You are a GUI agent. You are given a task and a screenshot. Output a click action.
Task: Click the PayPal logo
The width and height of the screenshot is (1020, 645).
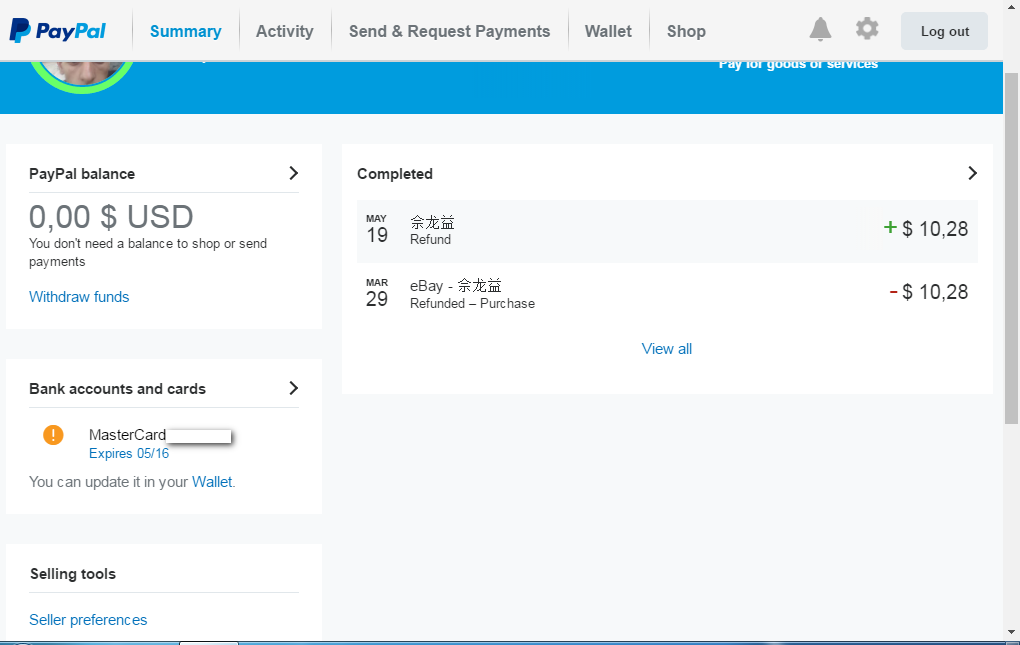tap(58, 31)
